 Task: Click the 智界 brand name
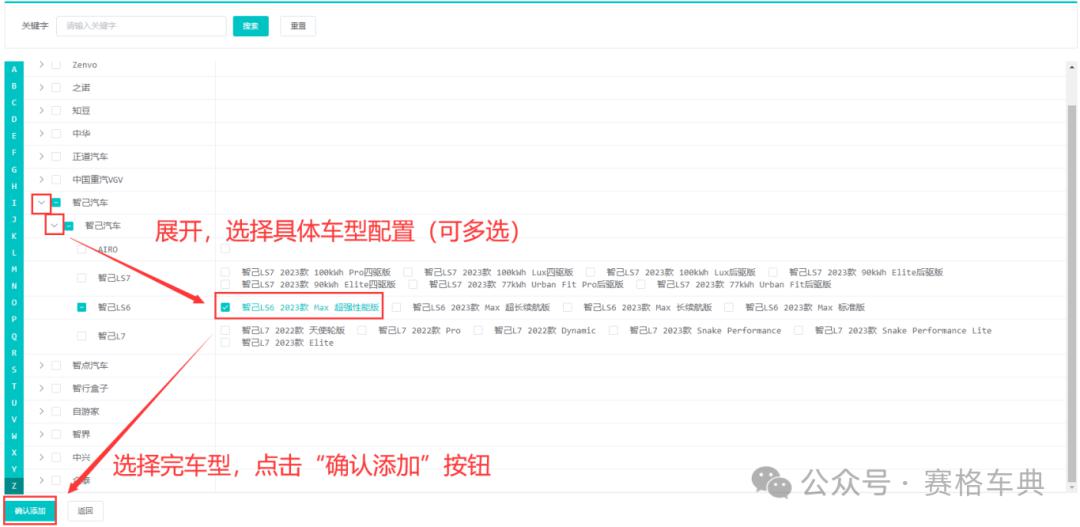point(81,434)
